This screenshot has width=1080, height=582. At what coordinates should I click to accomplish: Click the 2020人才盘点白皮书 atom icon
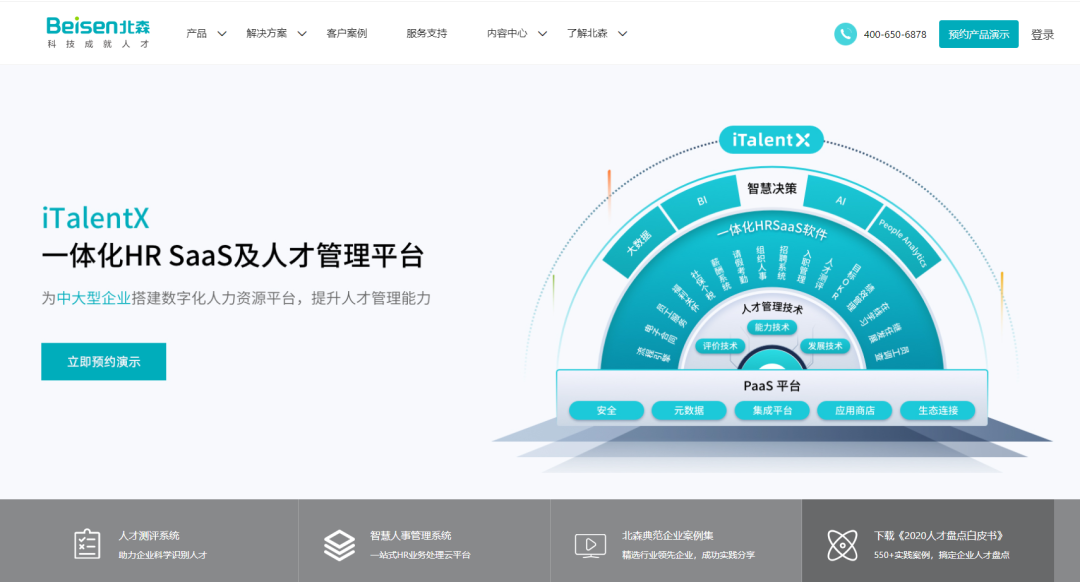click(842, 545)
